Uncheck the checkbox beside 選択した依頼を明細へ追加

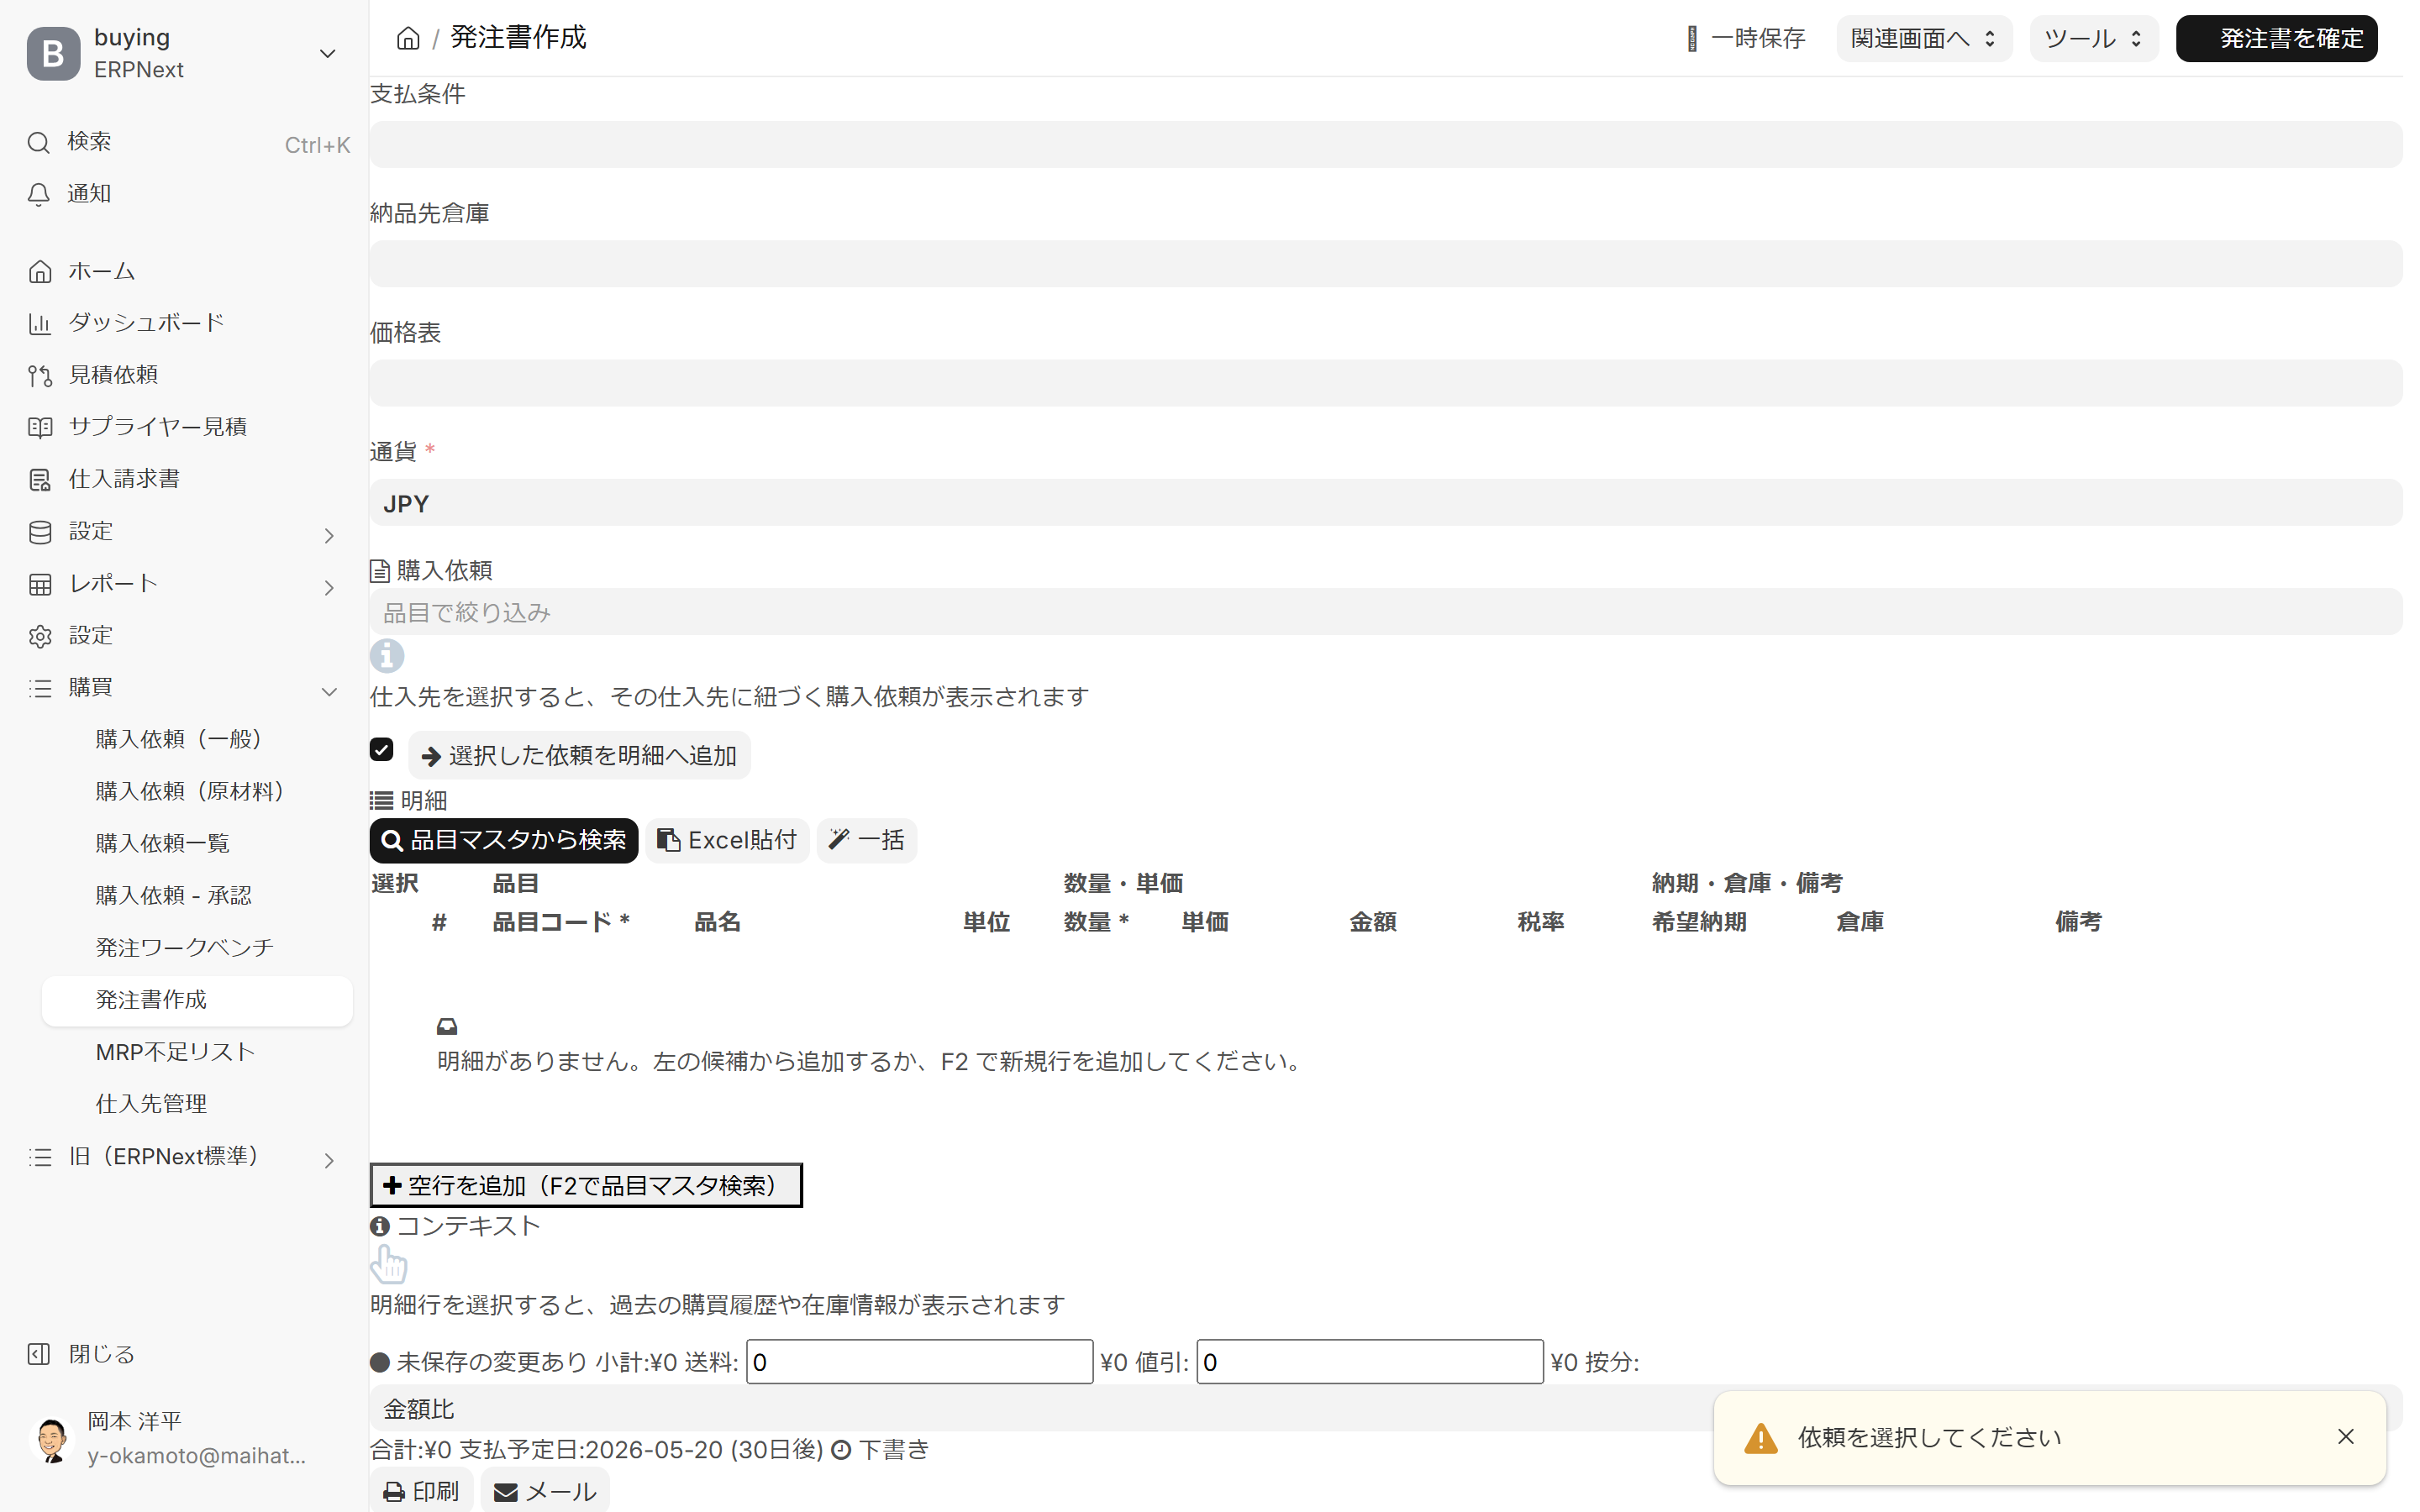381,750
